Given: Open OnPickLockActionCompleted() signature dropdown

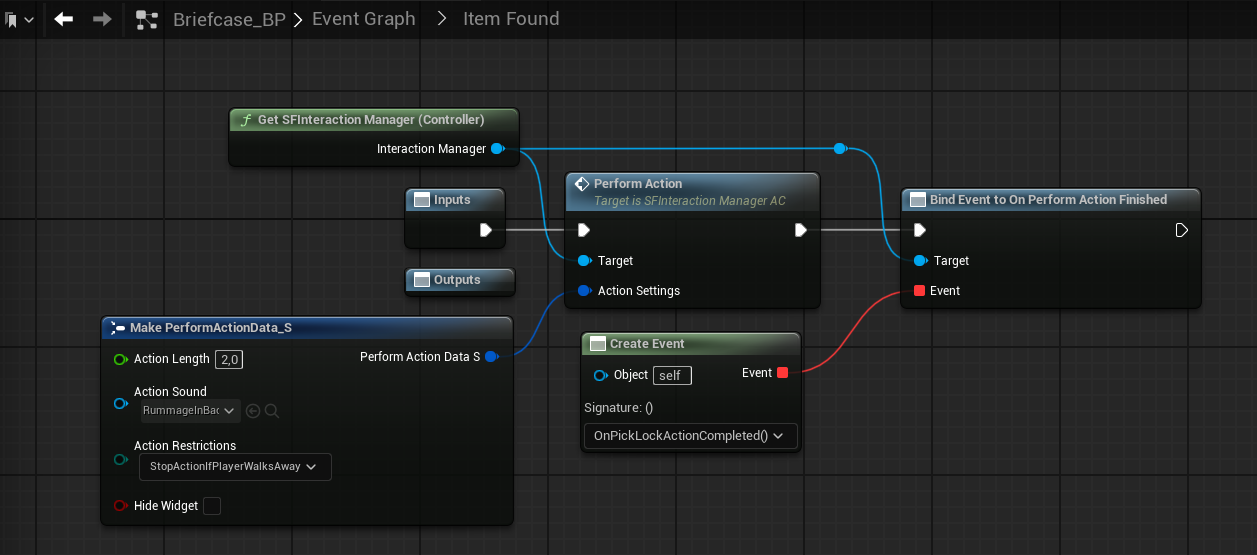Looking at the screenshot, I should point(690,436).
